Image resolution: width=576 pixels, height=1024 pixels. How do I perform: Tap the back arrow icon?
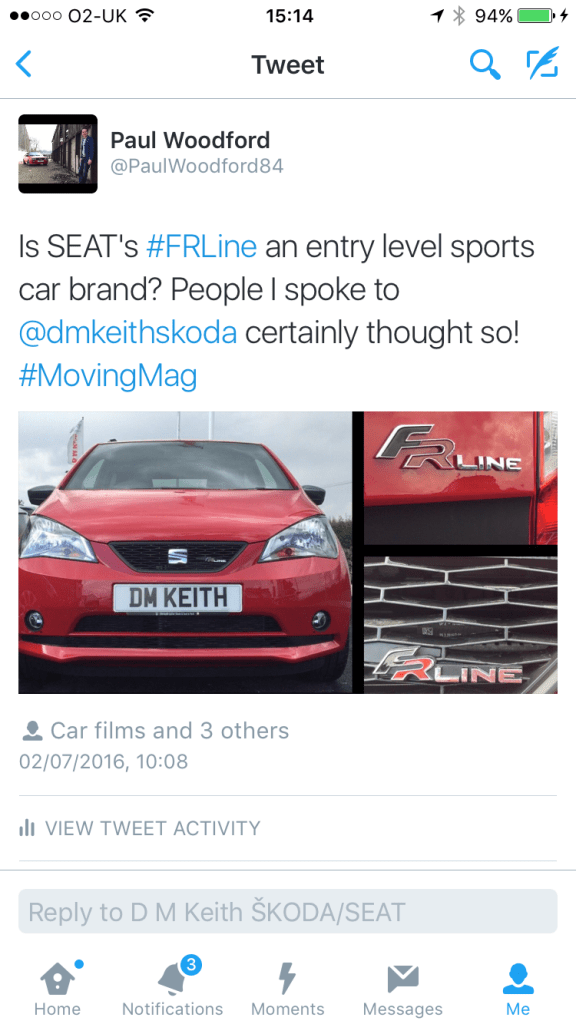[24, 65]
